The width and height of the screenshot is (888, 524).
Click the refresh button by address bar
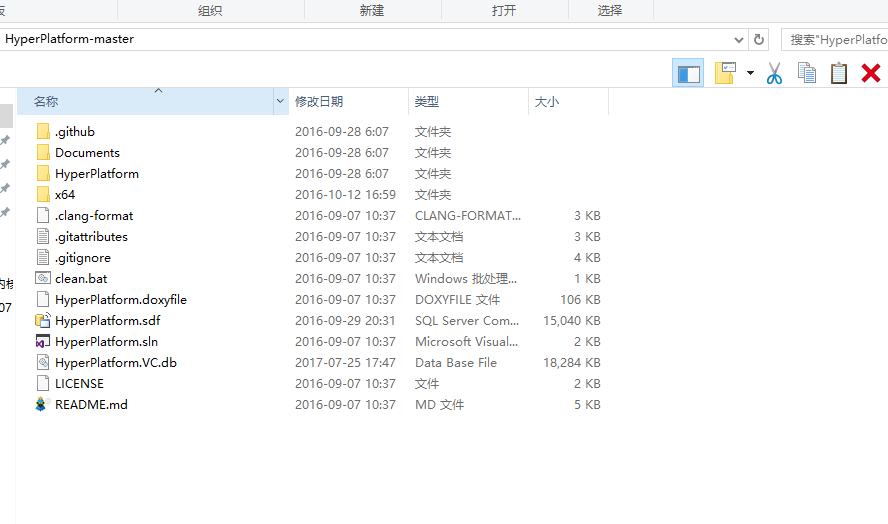click(x=759, y=40)
